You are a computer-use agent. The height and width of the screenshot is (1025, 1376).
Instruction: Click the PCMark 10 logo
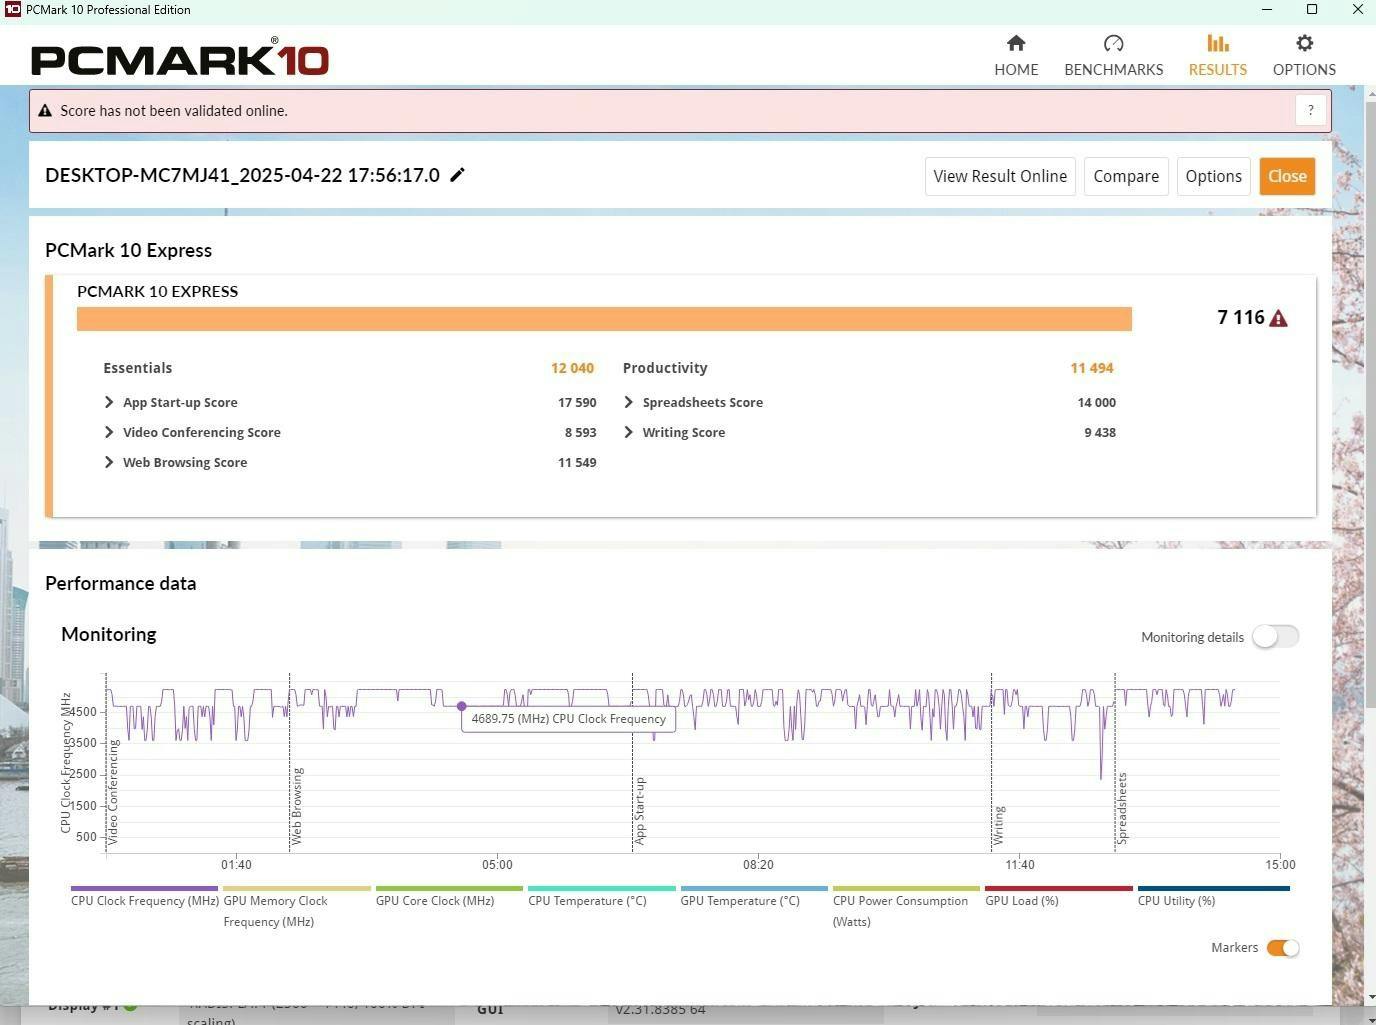click(180, 58)
